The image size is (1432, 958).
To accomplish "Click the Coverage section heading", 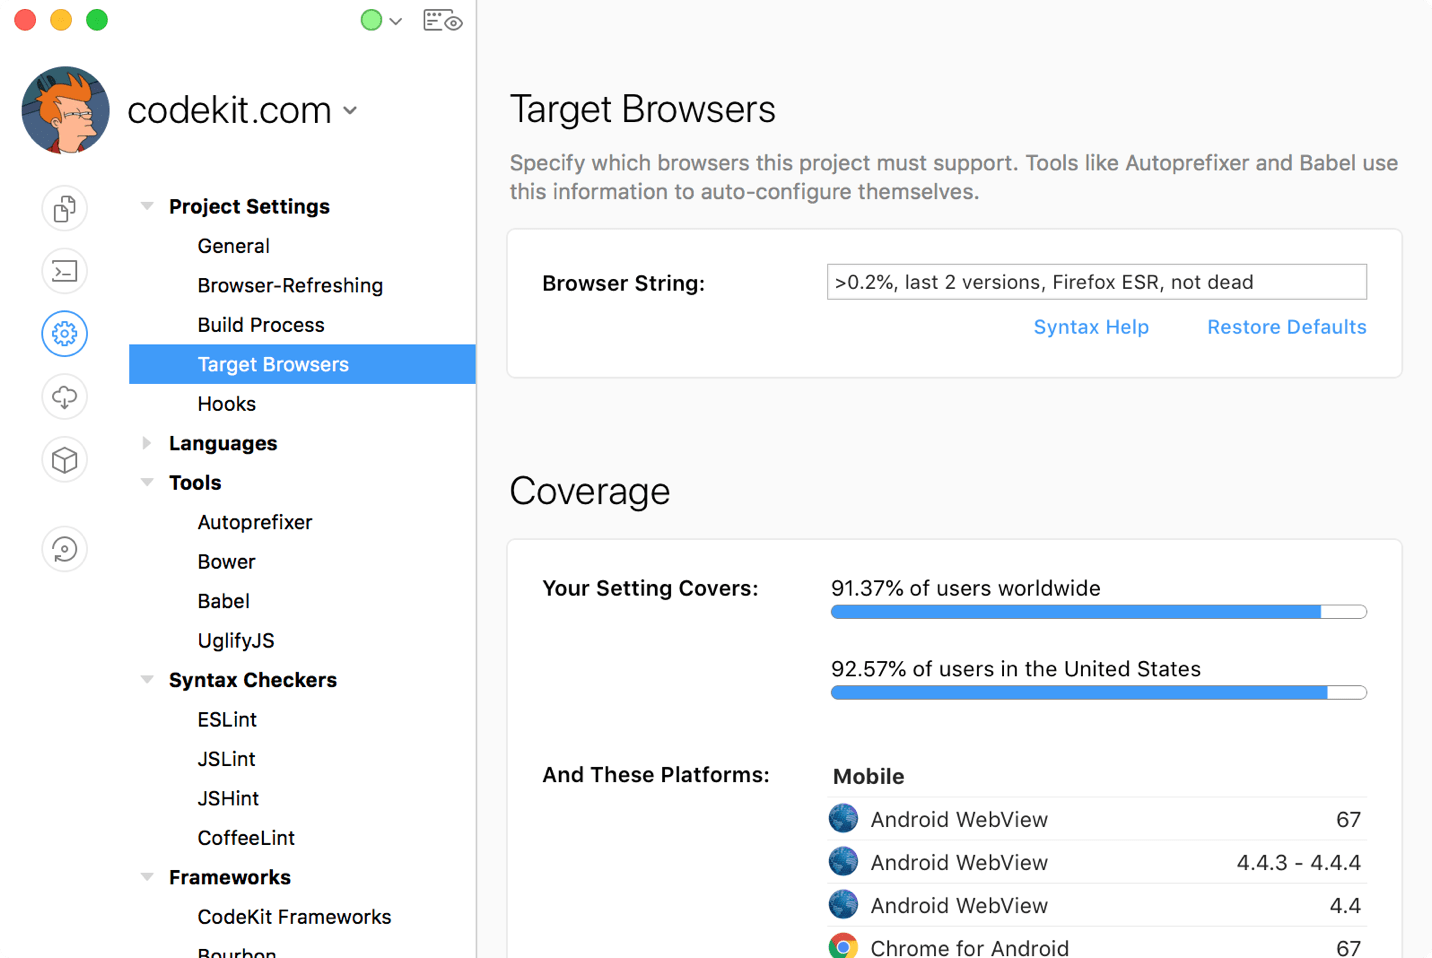I will coord(590,492).
